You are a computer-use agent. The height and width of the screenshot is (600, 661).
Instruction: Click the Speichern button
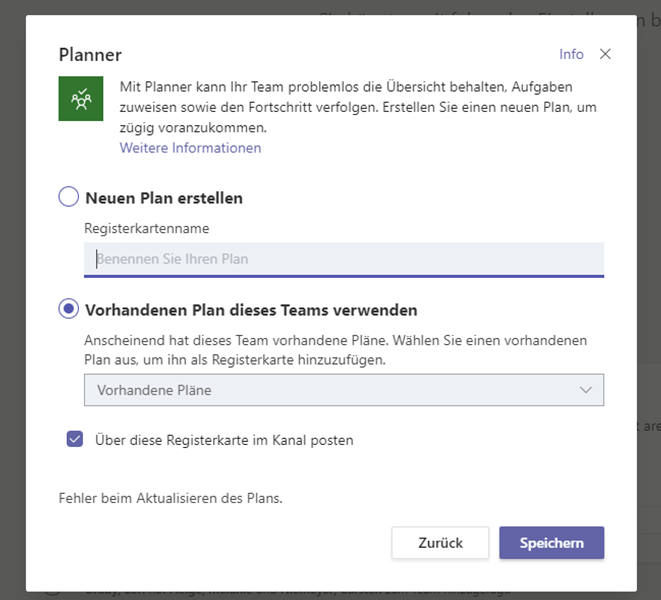(x=551, y=543)
